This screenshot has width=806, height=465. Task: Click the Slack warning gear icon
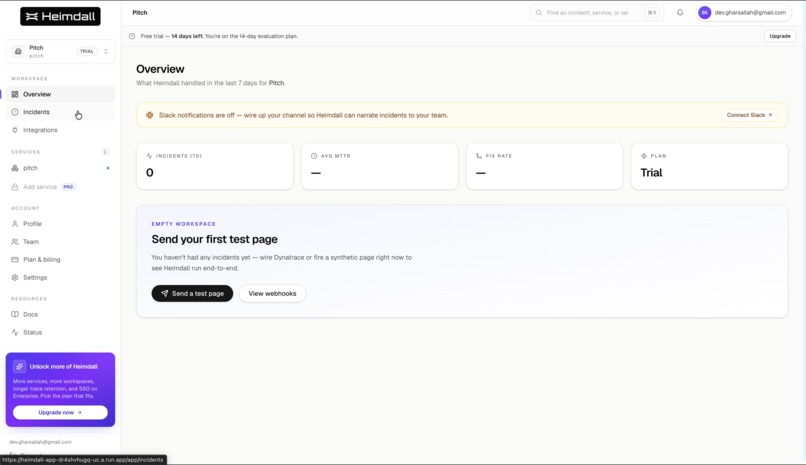(x=150, y=115)
